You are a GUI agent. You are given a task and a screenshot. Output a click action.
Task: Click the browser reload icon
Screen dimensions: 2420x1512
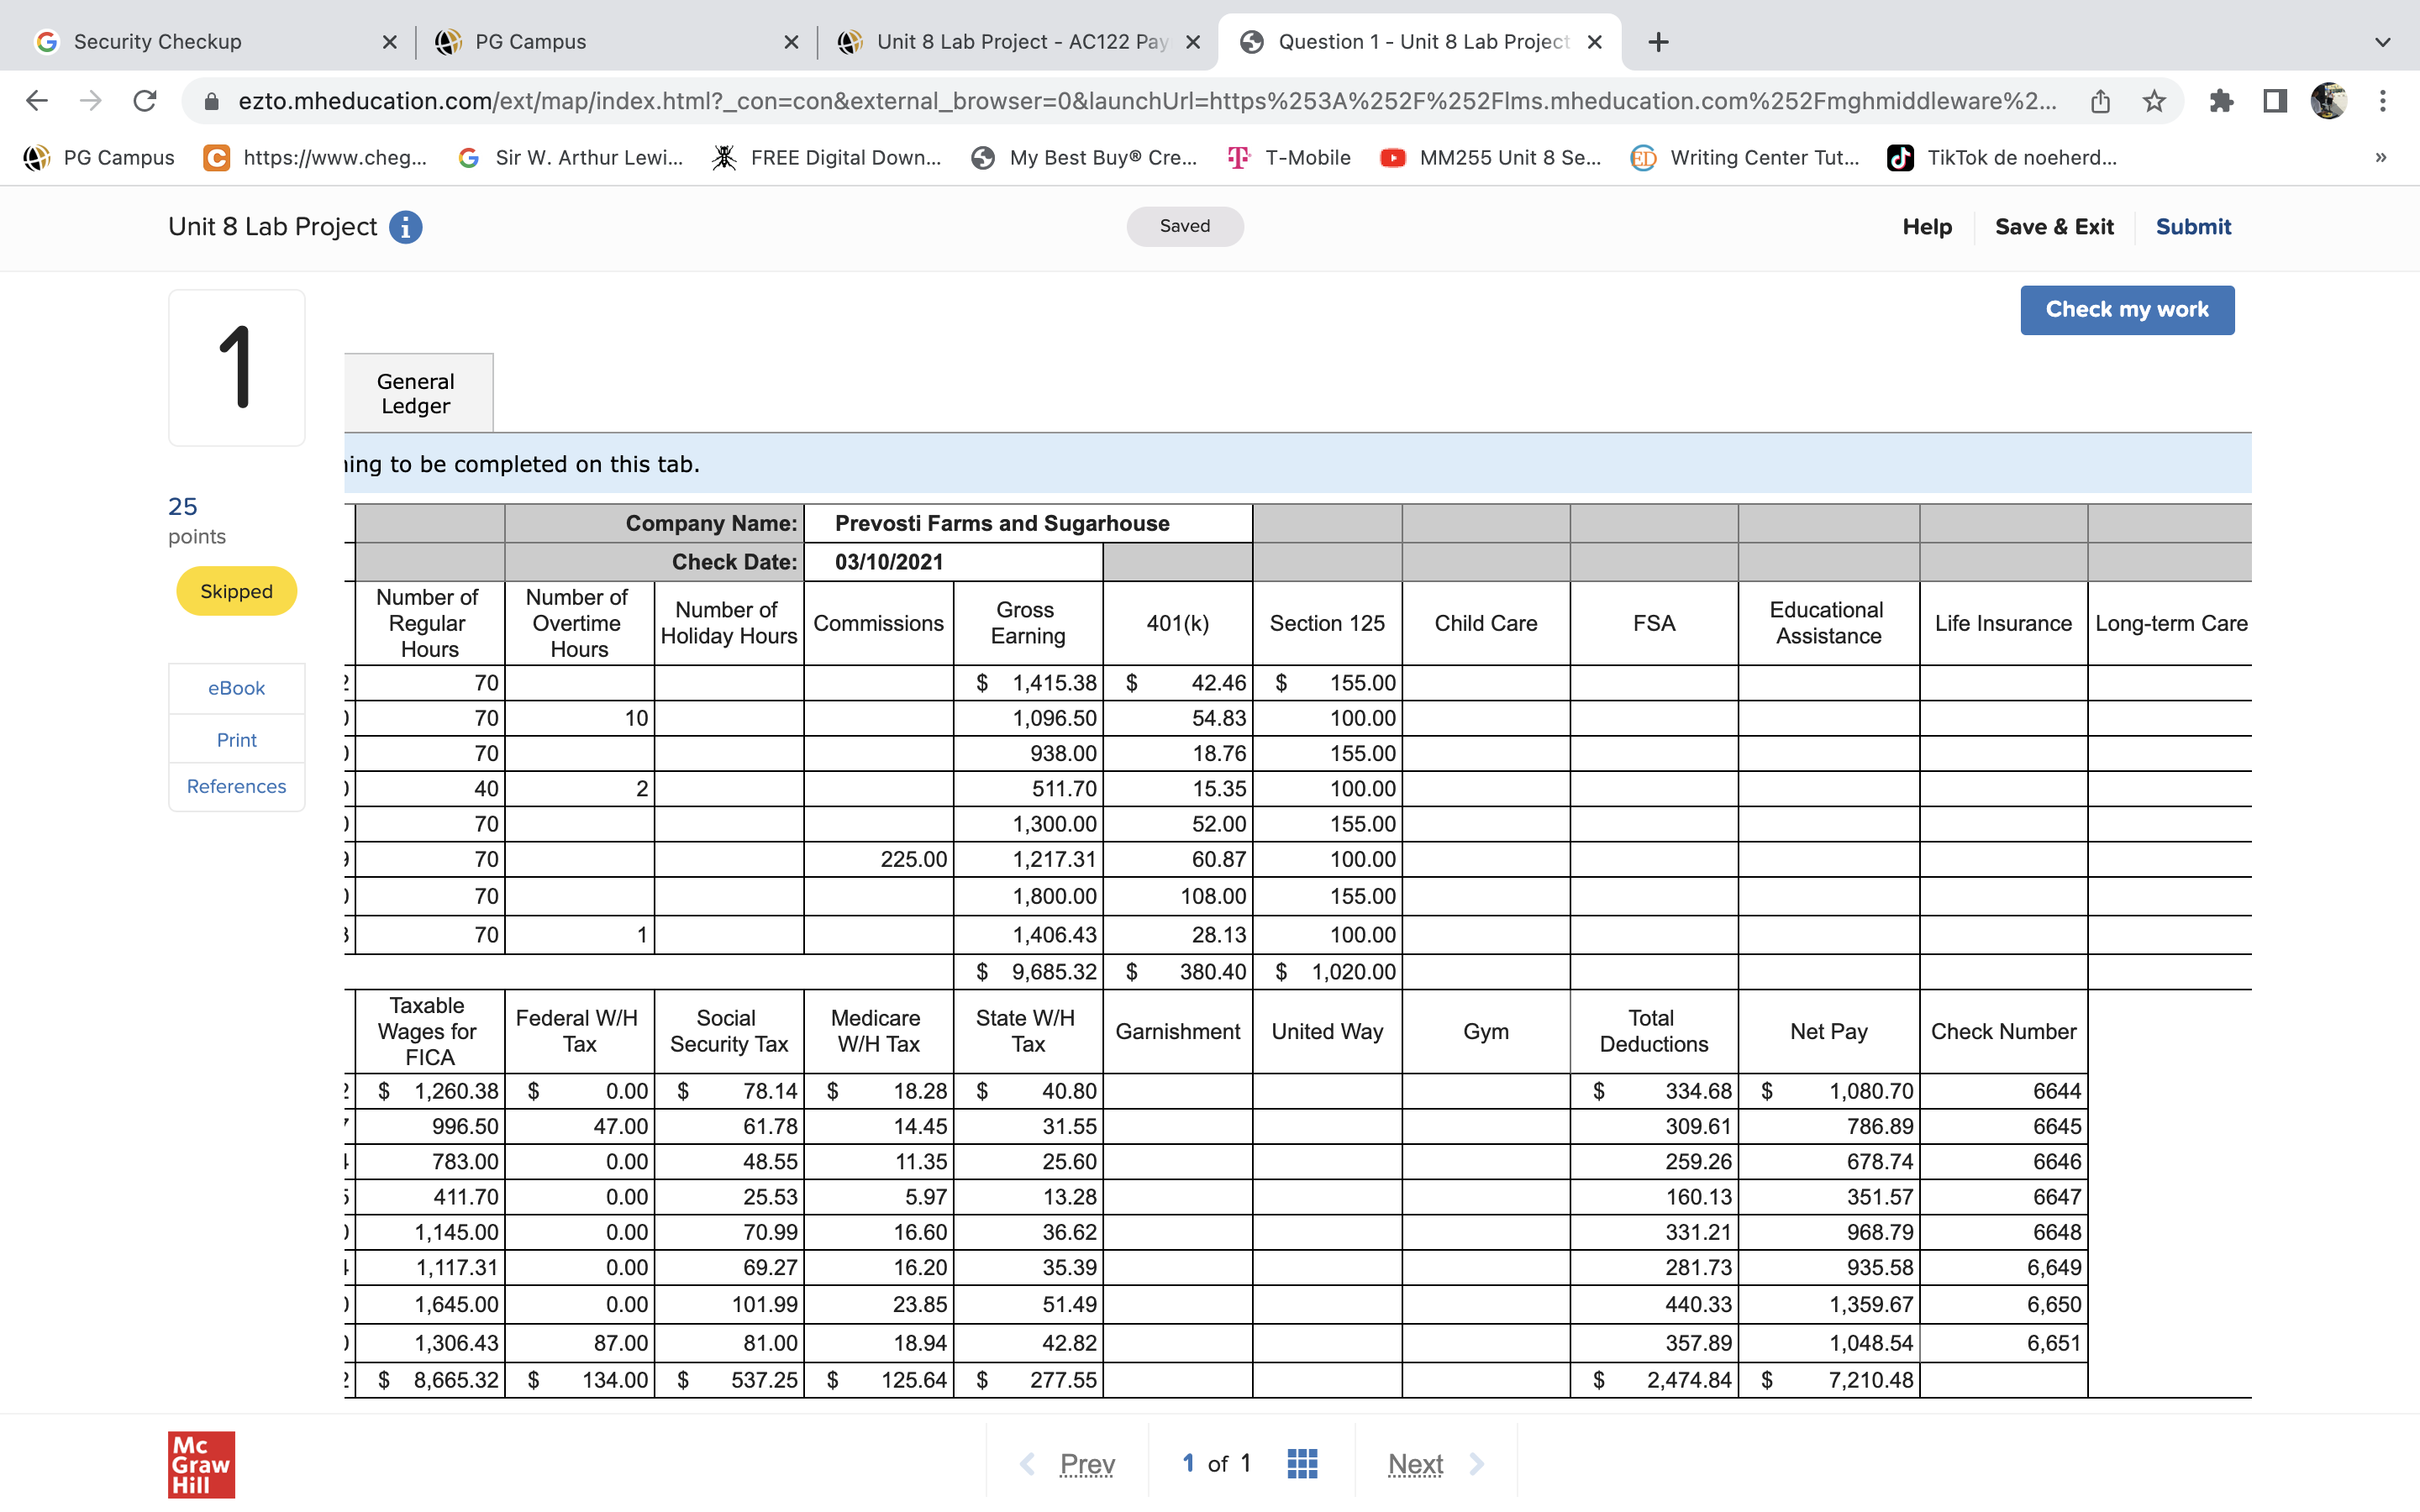tap(145, 101)
